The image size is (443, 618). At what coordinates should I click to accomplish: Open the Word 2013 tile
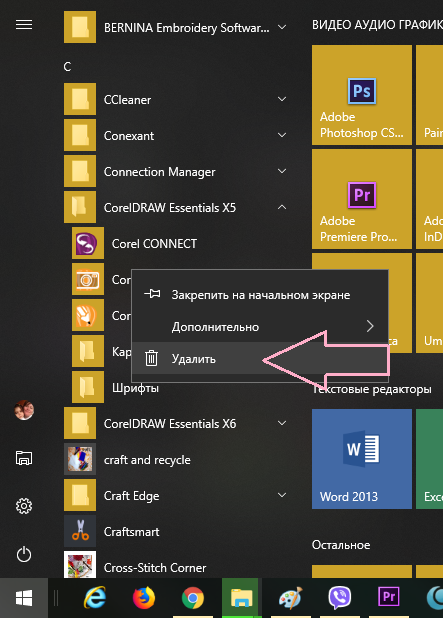[362, 459]
